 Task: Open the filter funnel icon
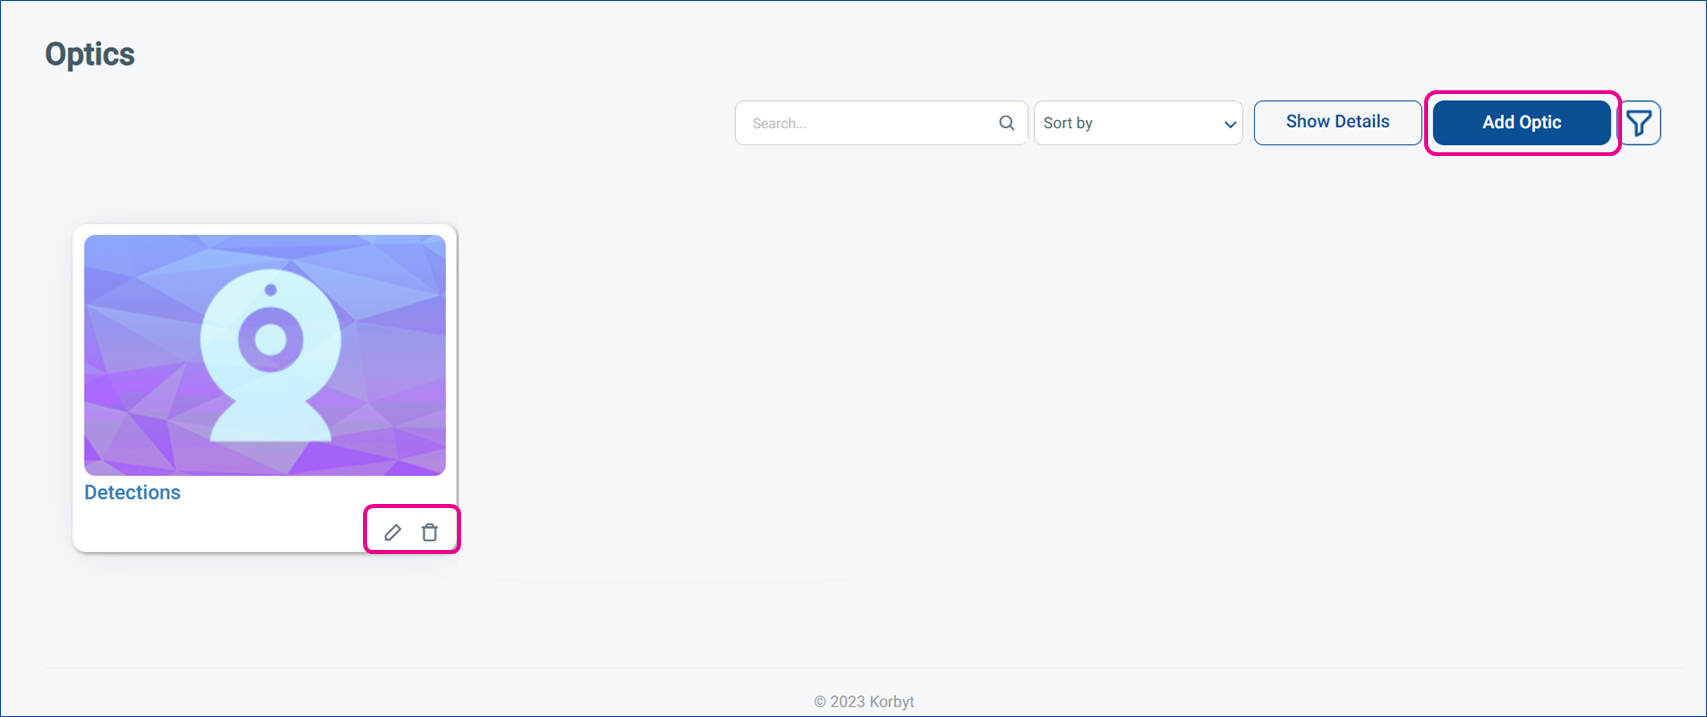pyautogui.click(x=1639, y=123)
